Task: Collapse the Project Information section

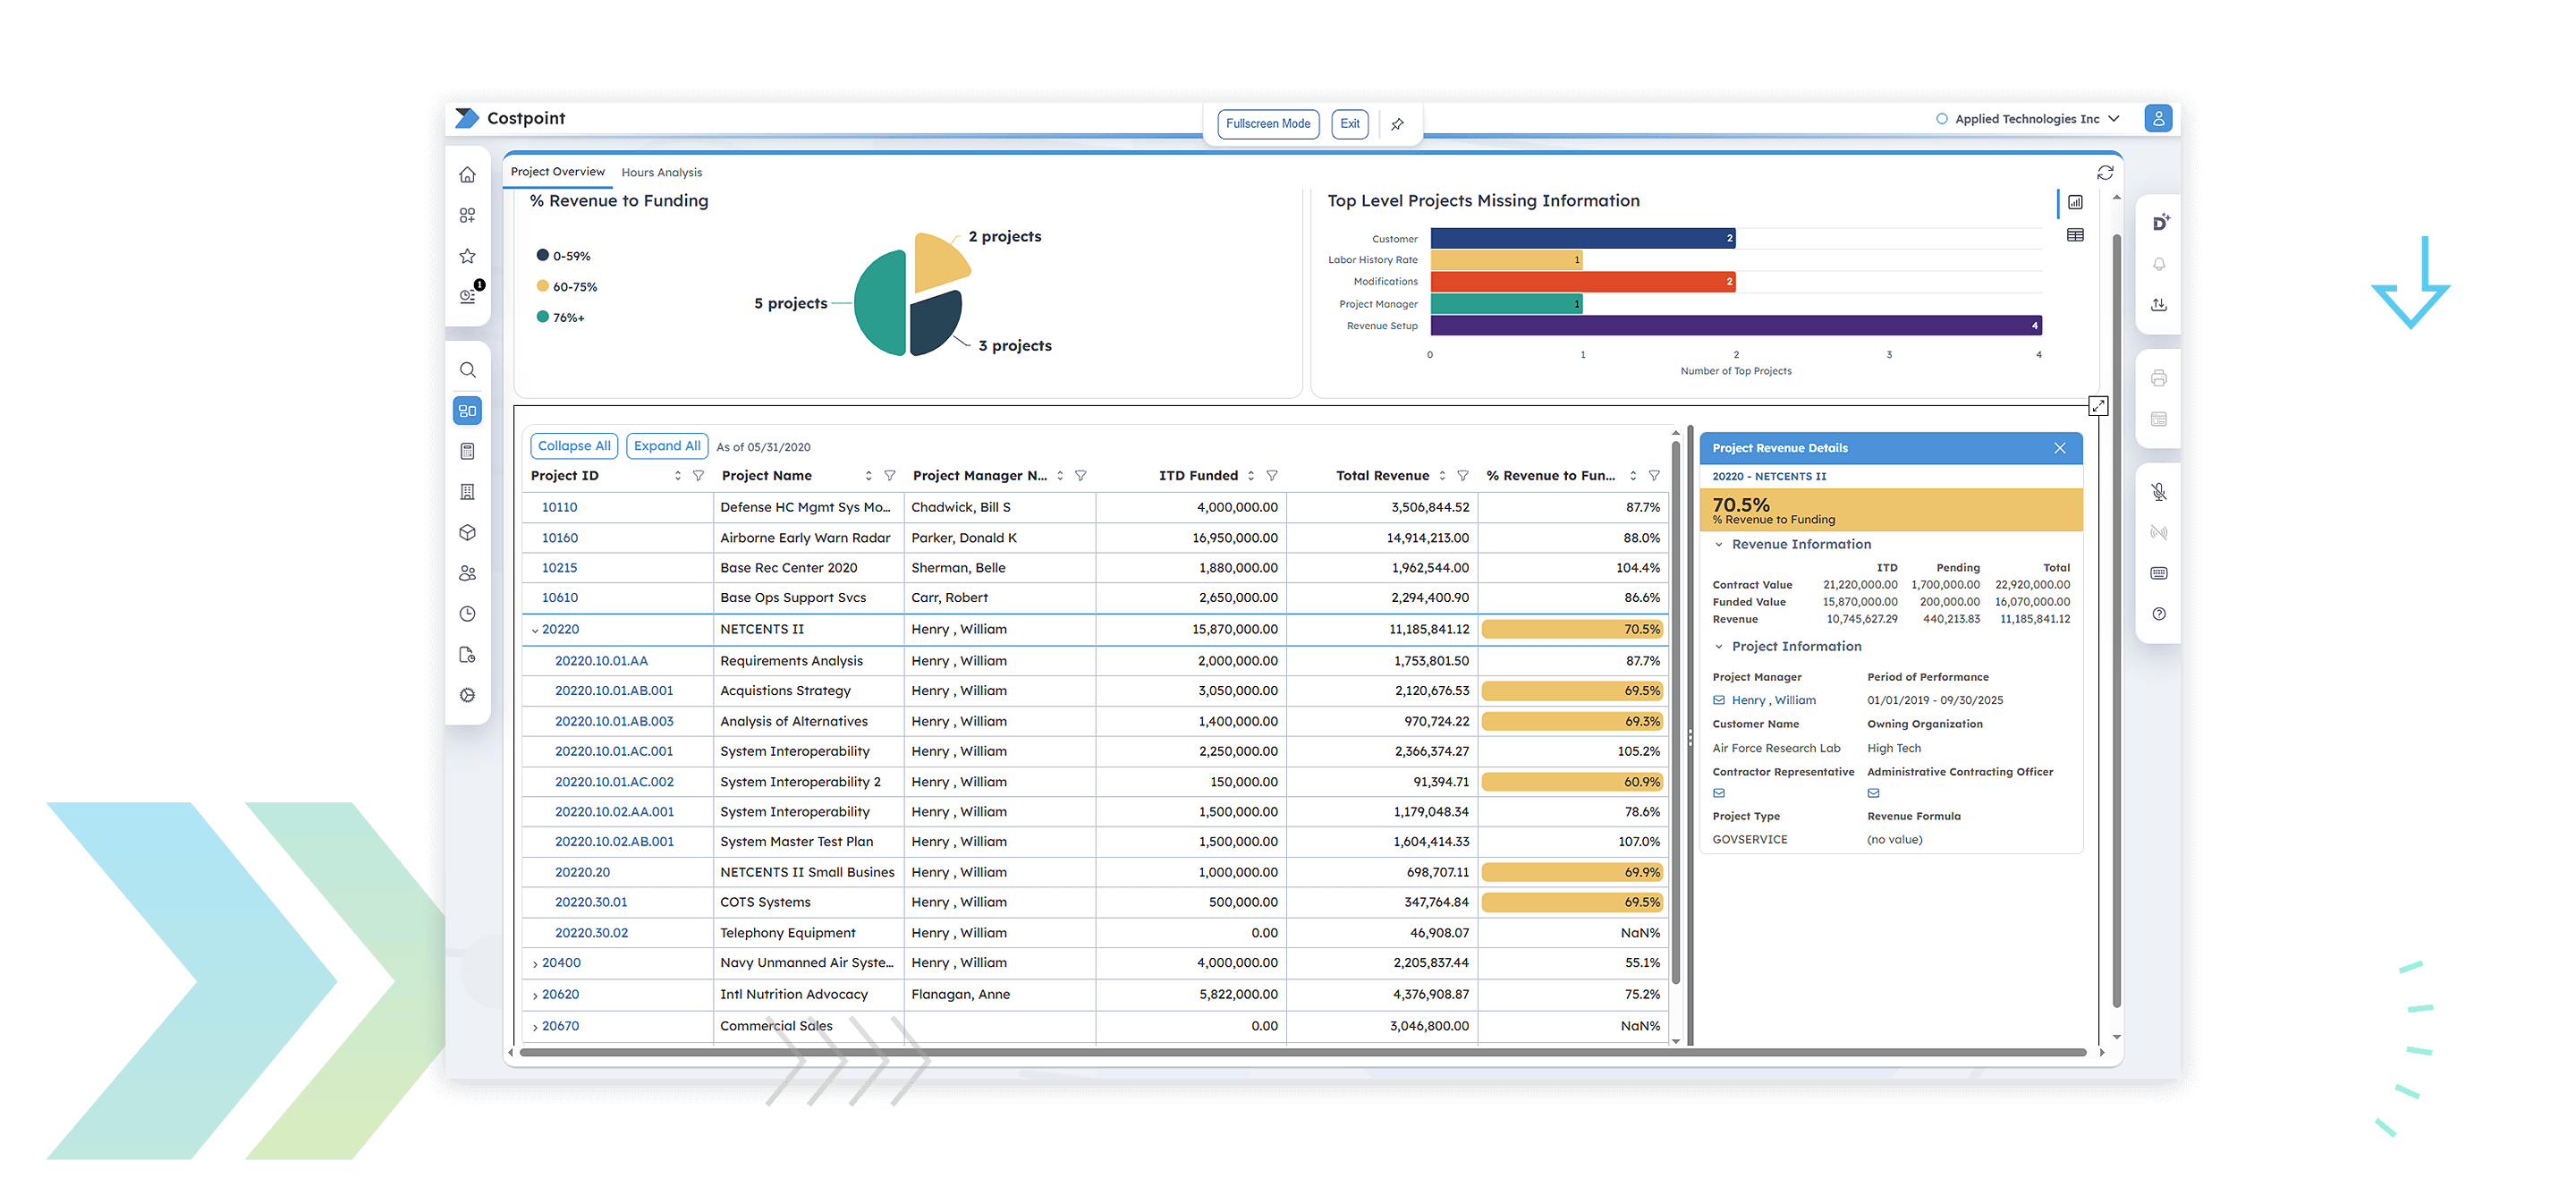Action: point(1718,647)
